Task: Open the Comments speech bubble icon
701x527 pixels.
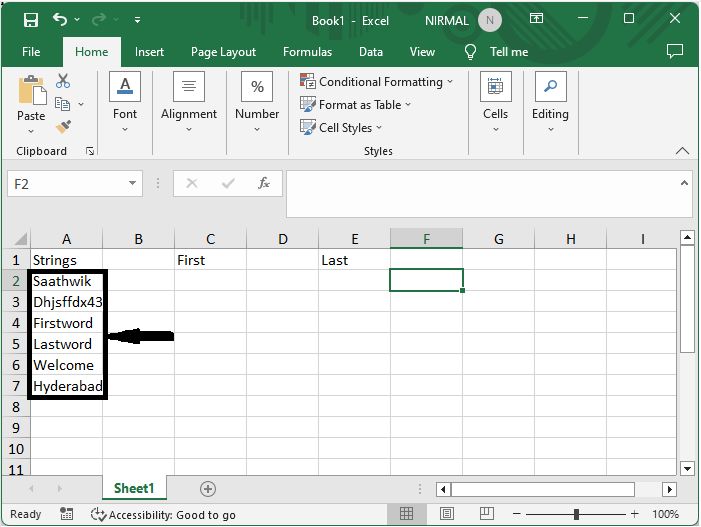Action: (x=675, y=51)
